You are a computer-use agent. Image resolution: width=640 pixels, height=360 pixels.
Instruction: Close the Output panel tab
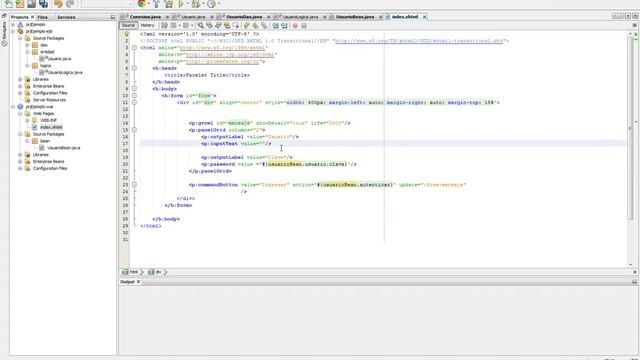pyautogui.click(x=138, y=282)
